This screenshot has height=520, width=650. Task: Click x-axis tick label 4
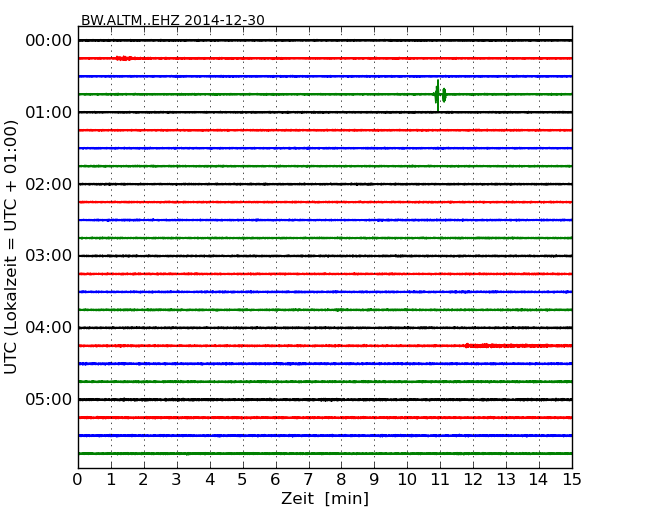[210, 479]
